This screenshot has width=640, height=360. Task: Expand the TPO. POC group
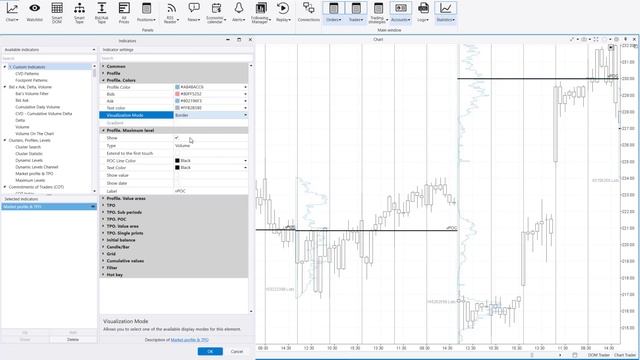click(x=103, y=219)
